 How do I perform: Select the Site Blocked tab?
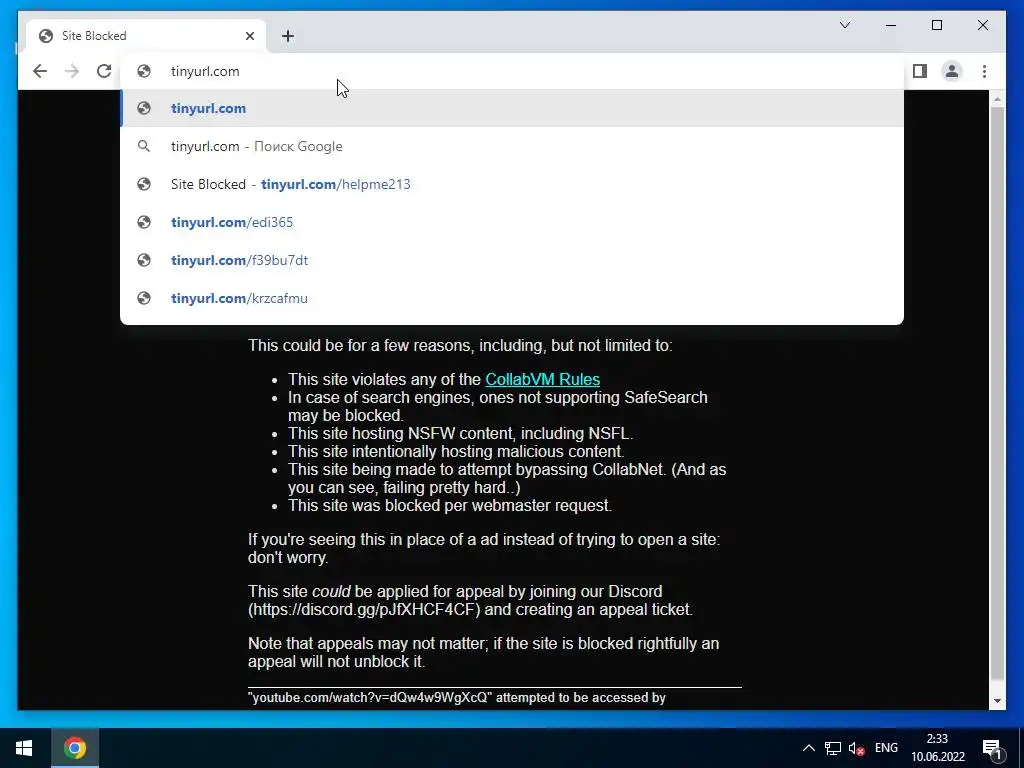coord(146,36)
